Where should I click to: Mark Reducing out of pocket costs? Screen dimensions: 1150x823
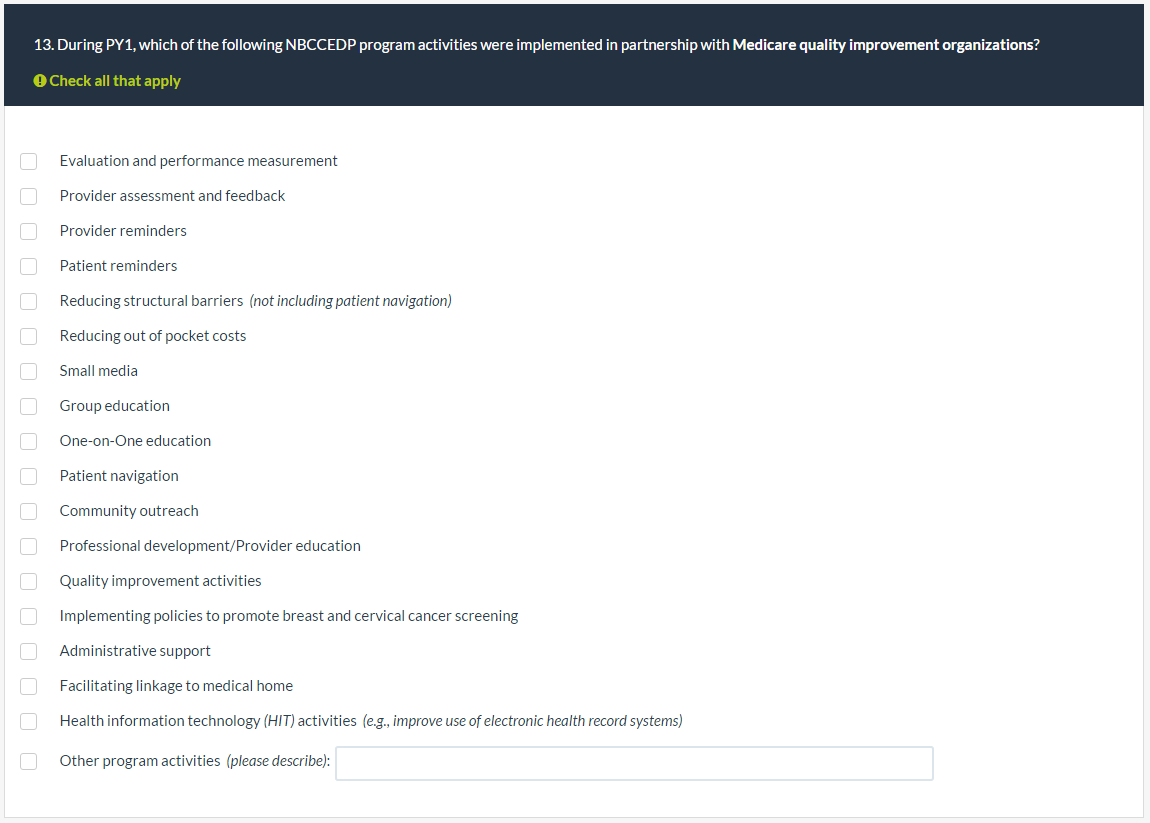point(29,336)
